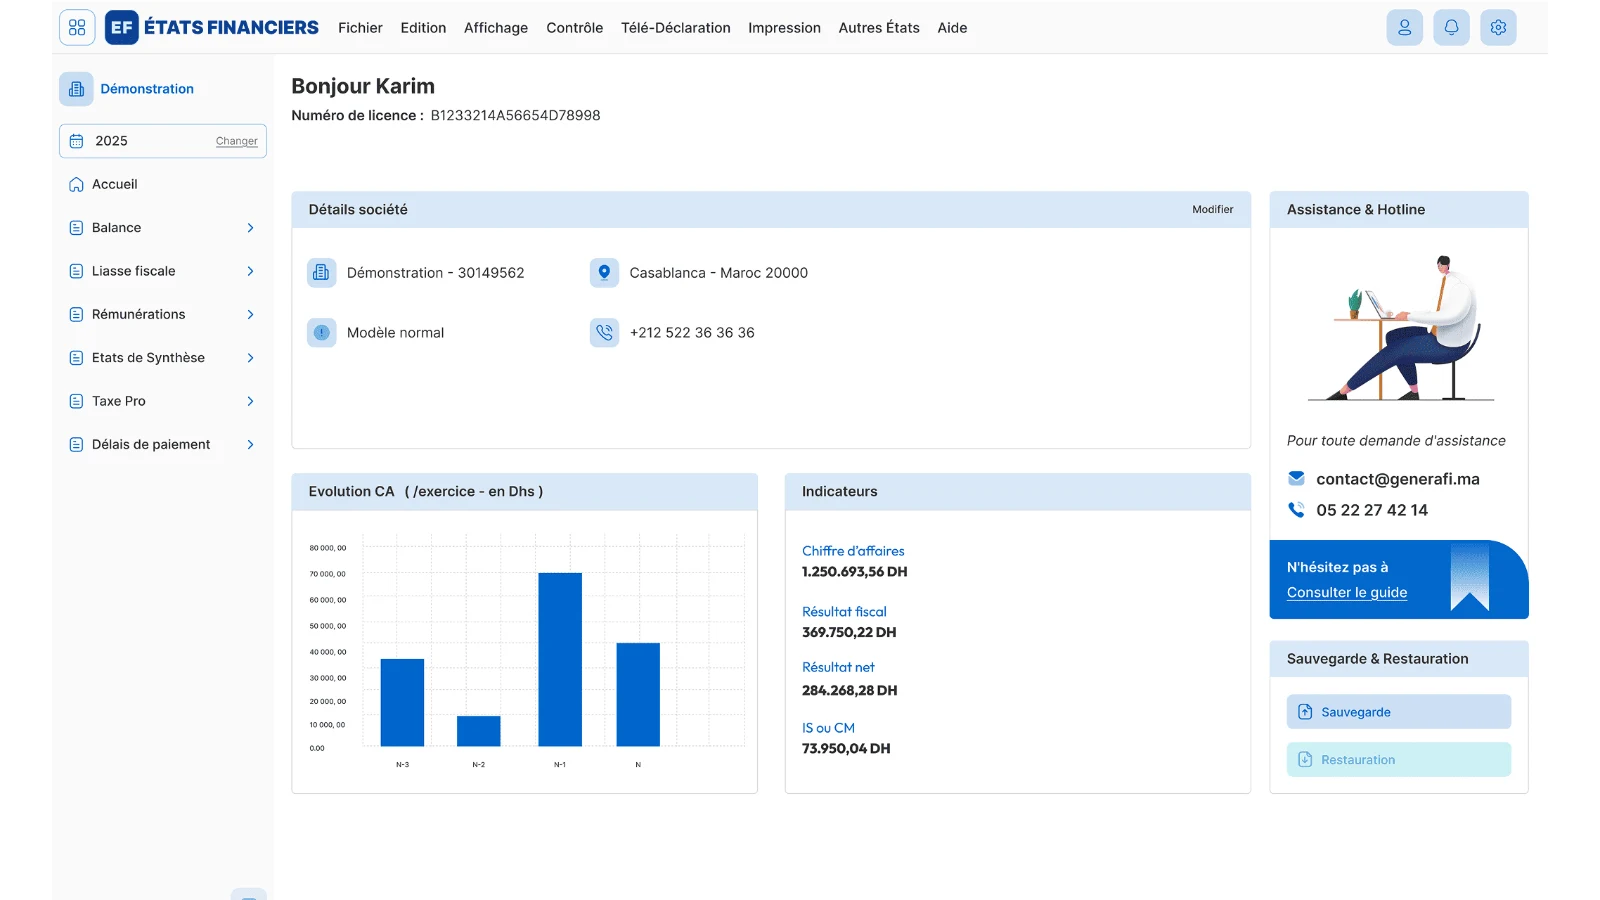Open the Fichier menu
Image resolution: width=1600 pixels, height=900 pixels.
pyautogui.click(x=360, y=28)
